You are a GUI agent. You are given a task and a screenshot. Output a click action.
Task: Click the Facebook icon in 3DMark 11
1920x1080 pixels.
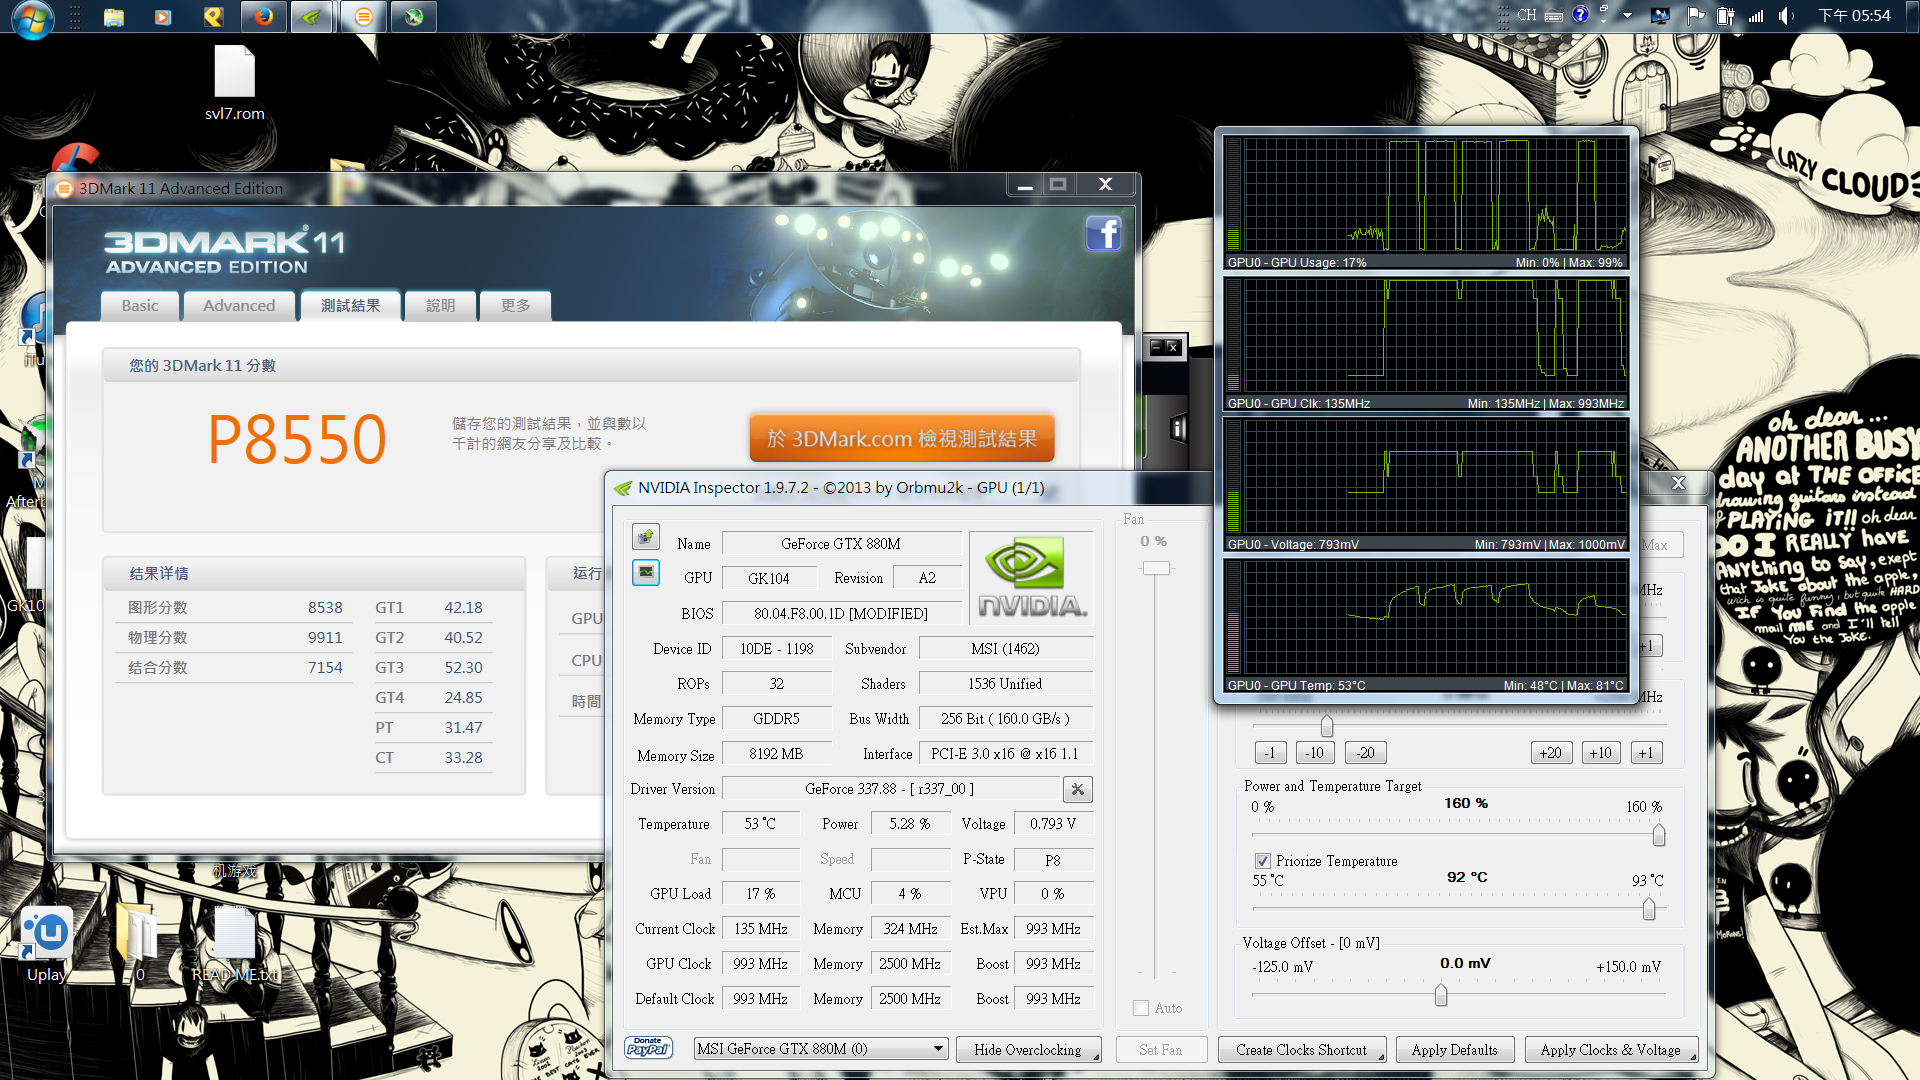1103,234
